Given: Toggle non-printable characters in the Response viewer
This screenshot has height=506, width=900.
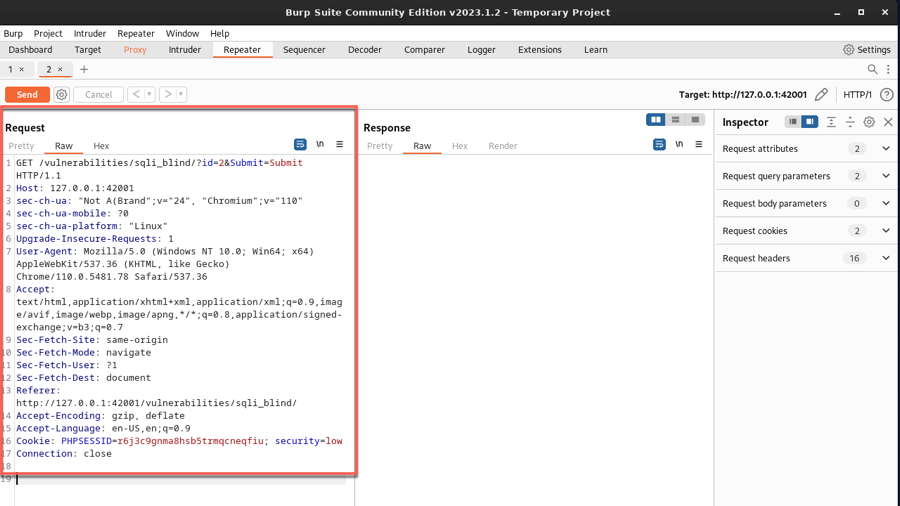Looking at the screenshot, I should click(x=679, y=144).
